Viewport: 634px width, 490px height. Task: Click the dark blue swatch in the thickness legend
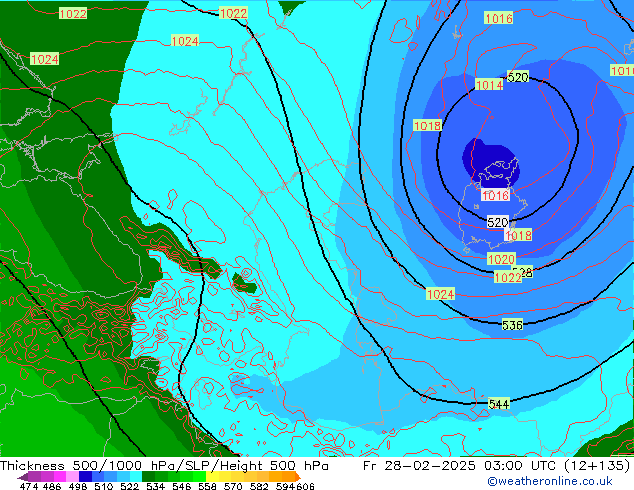coord(85,477)
